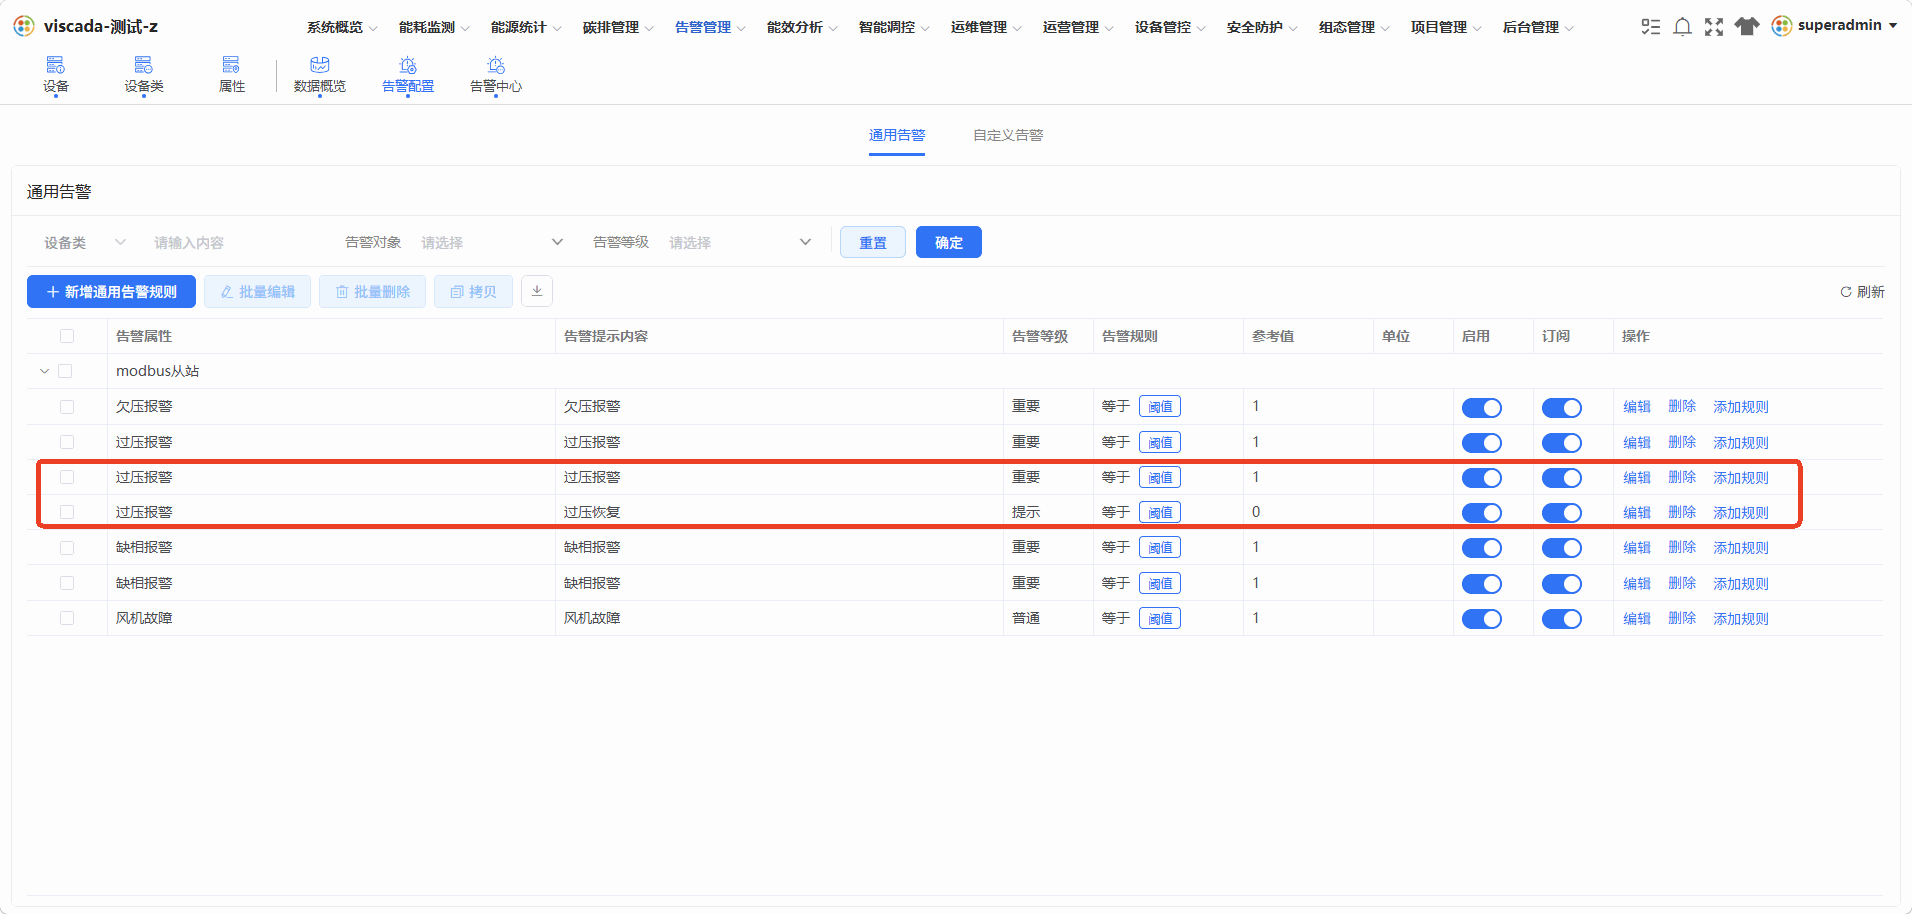Click the theme shirt icon
This screenshot has height=914, width=1912.
pos(1747,27)
